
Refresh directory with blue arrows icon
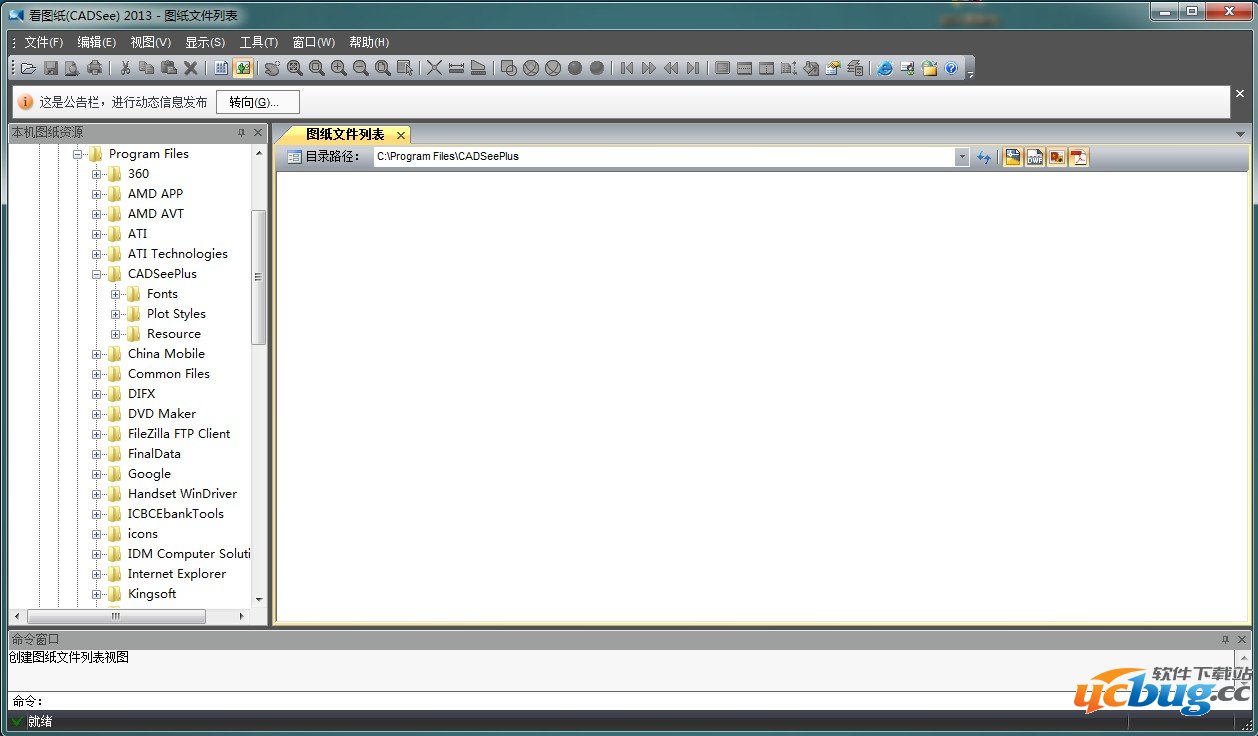984,157
